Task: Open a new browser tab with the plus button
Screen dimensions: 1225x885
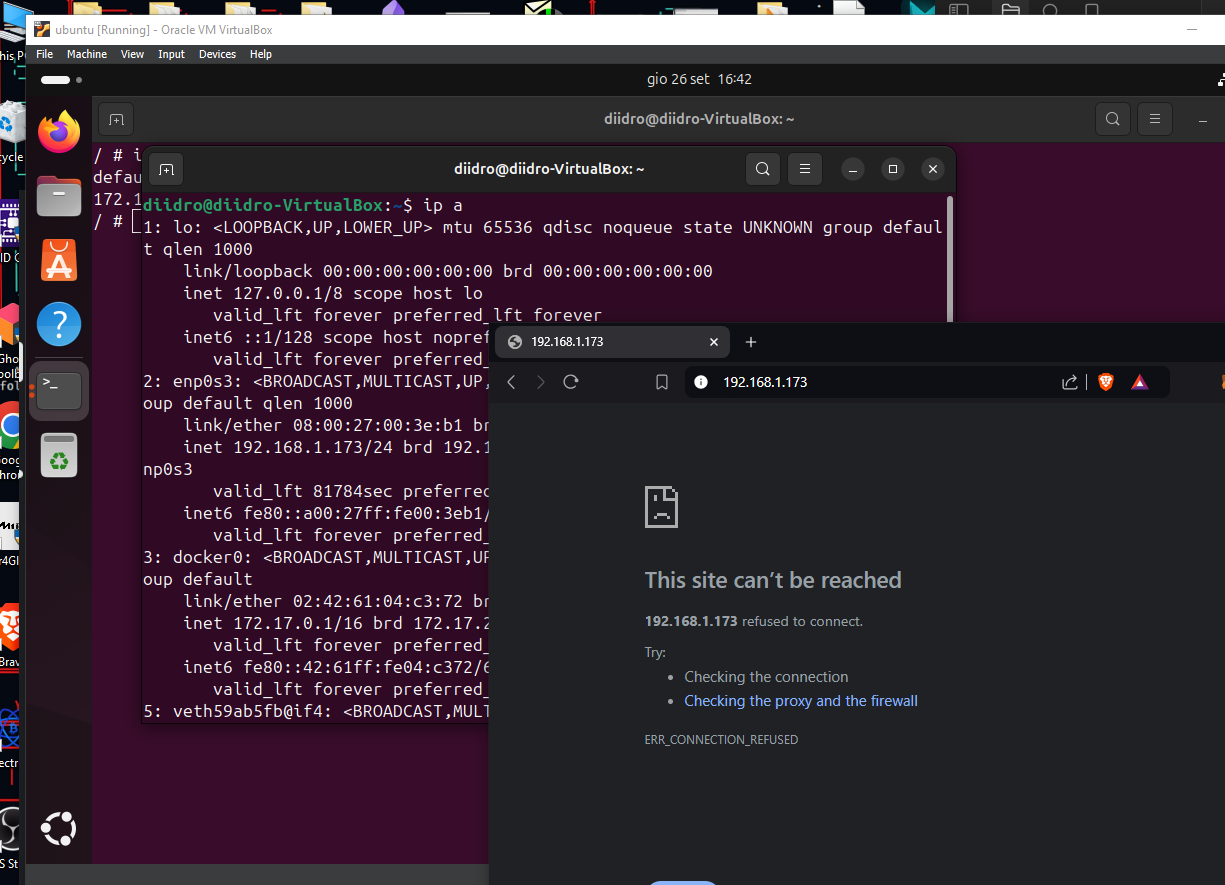Action: tap(751, 341)
